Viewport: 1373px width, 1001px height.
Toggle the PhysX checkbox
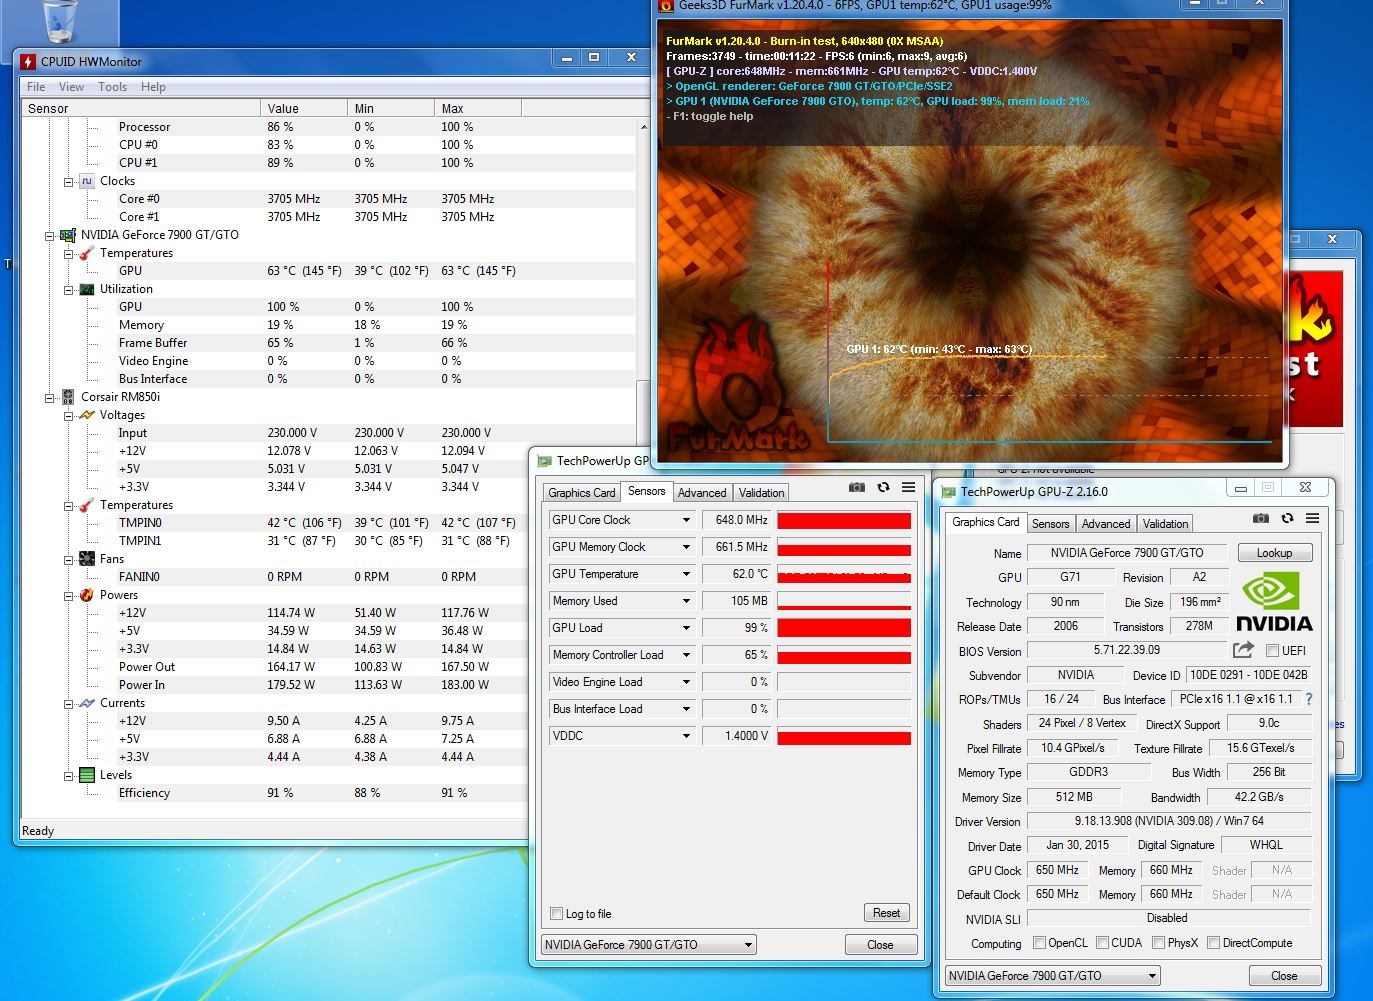[1158, 943]
